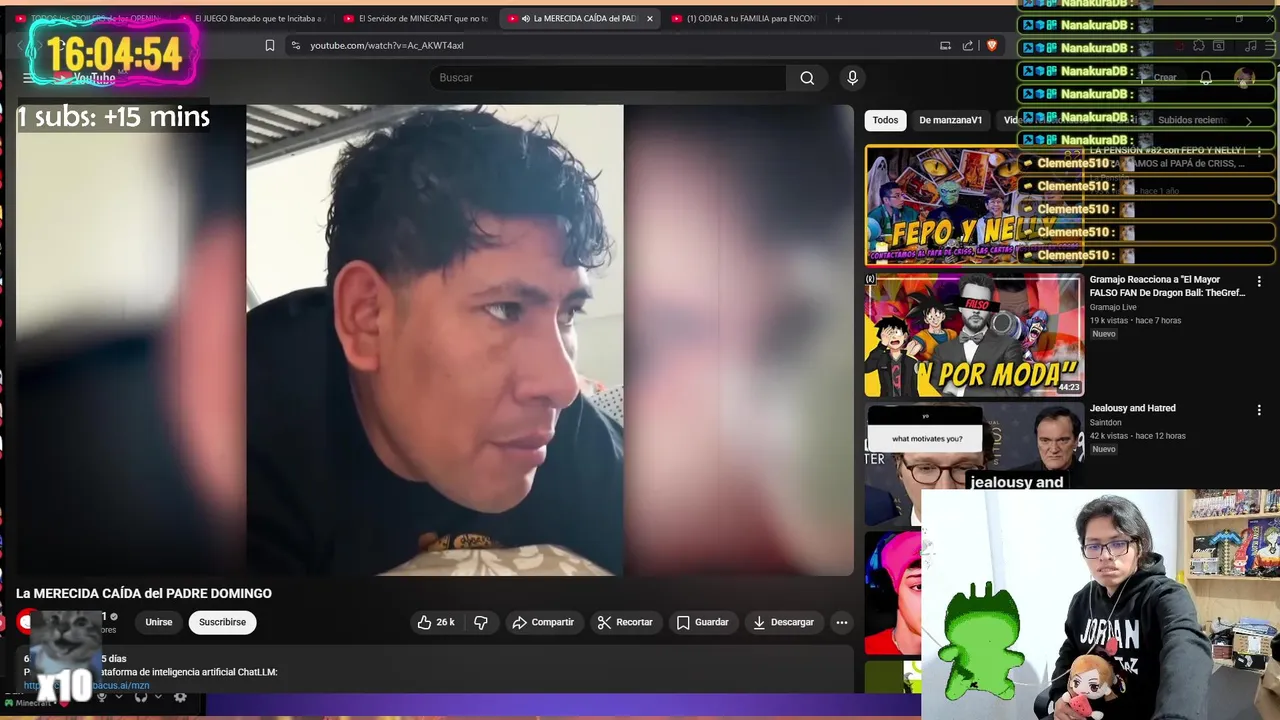
Task: Click the share page icon in address bar
Action: (968, 45)
